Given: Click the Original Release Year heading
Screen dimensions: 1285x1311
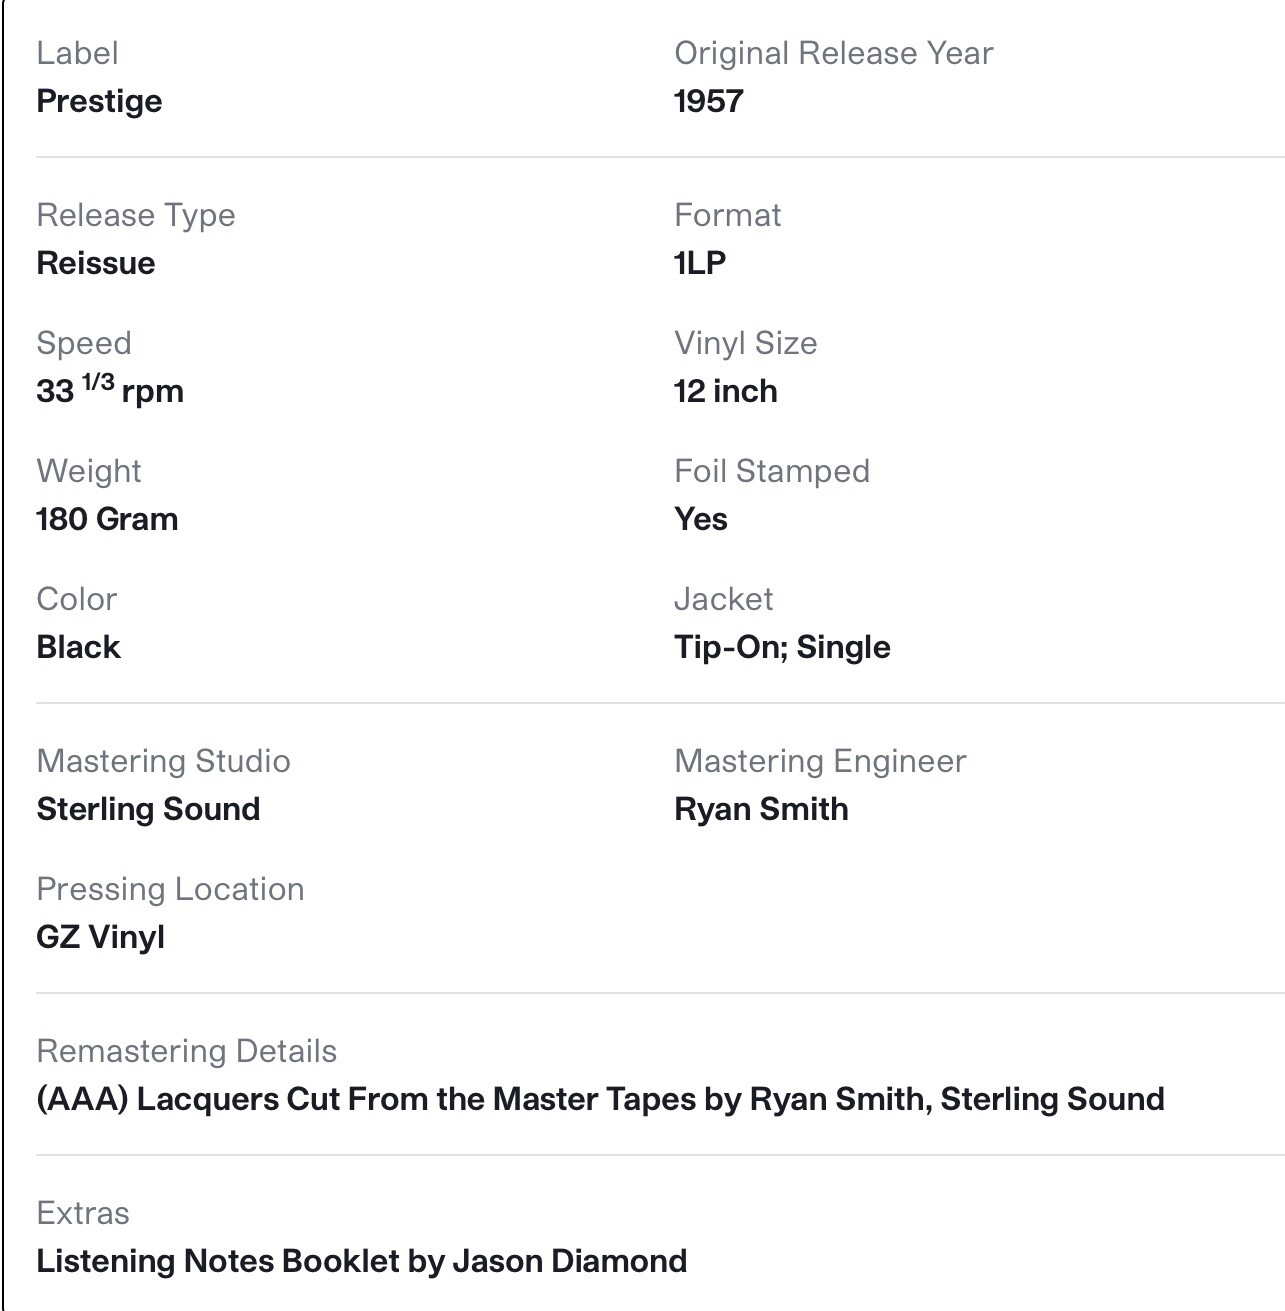Looking at the screenshot, I should [834, 53].
